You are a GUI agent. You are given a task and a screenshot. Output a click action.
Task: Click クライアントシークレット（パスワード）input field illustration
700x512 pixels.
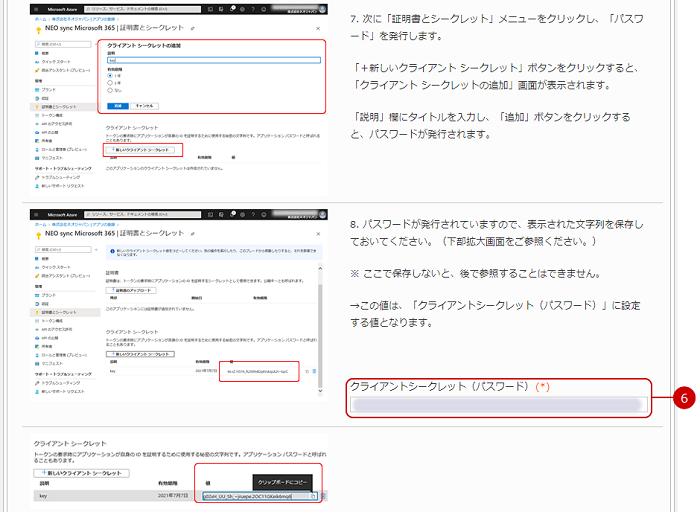click(x=499, y=404)
